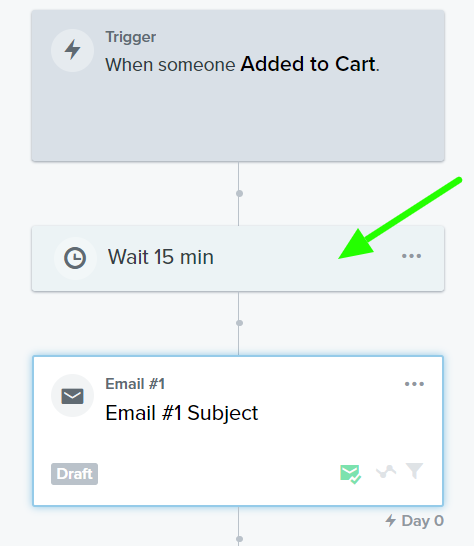Viewport: 474px width, 546px height.
Task: Select the Trigger card
Action: point(238,86)
